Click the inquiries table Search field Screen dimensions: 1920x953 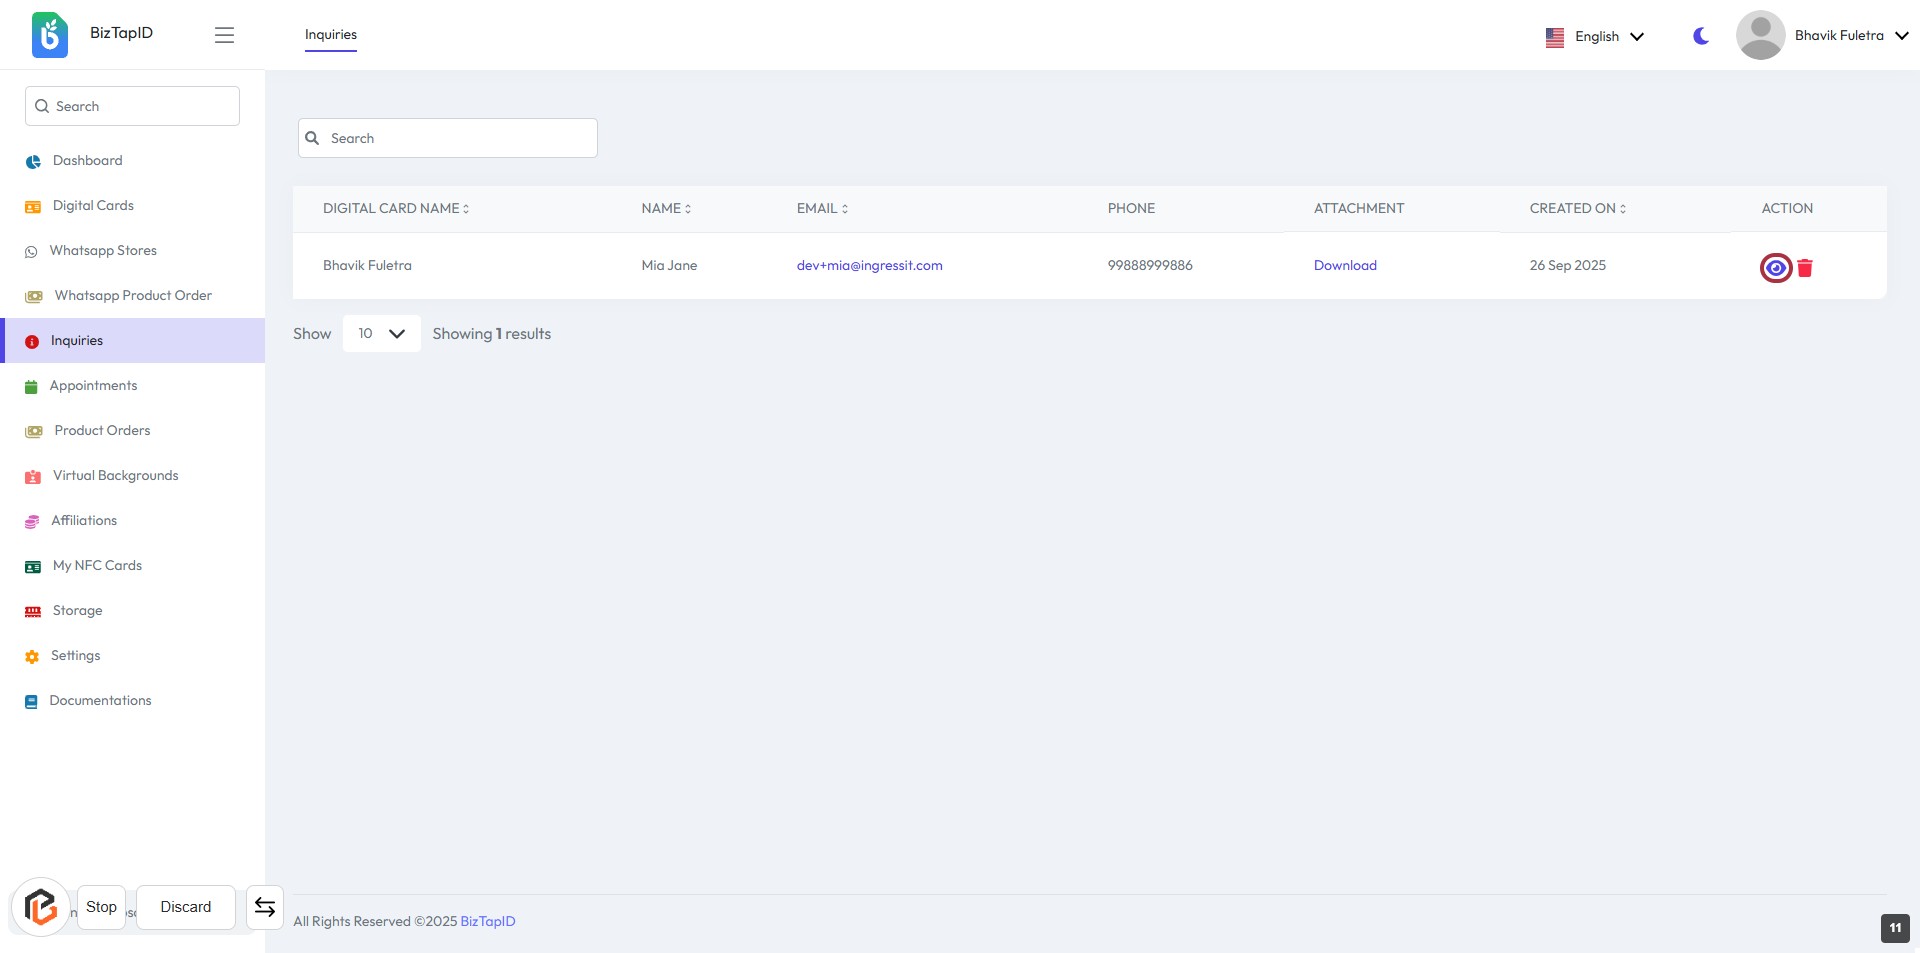448,139
